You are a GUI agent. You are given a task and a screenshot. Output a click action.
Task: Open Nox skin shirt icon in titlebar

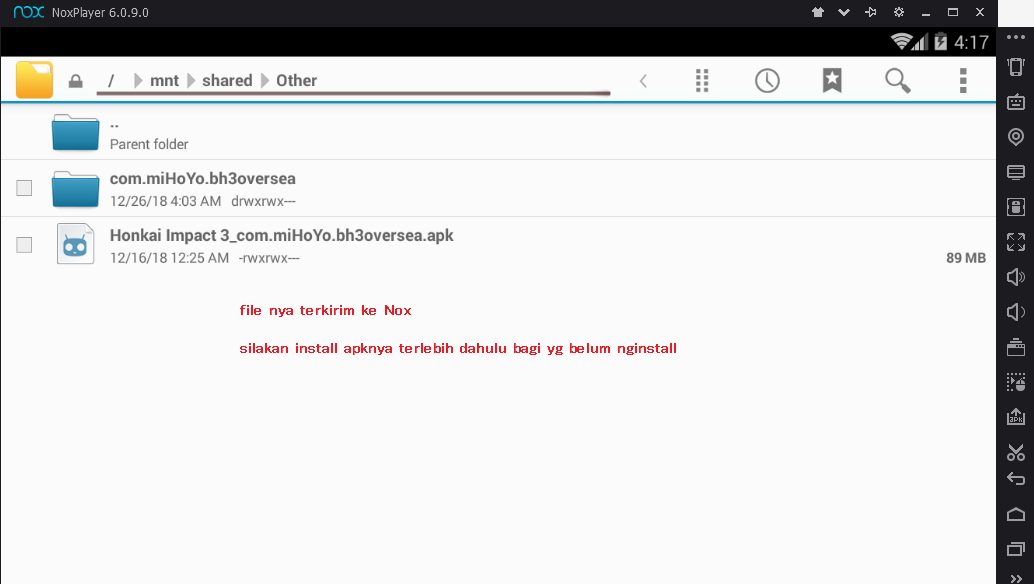[818, 12]
